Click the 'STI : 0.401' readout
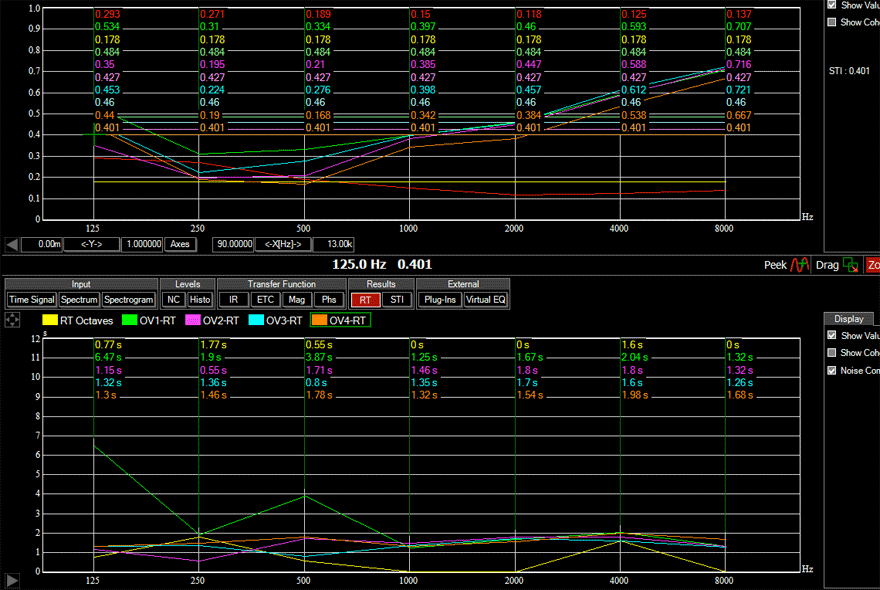The width and height of the screenshot is (880, 590). (849, 71)
